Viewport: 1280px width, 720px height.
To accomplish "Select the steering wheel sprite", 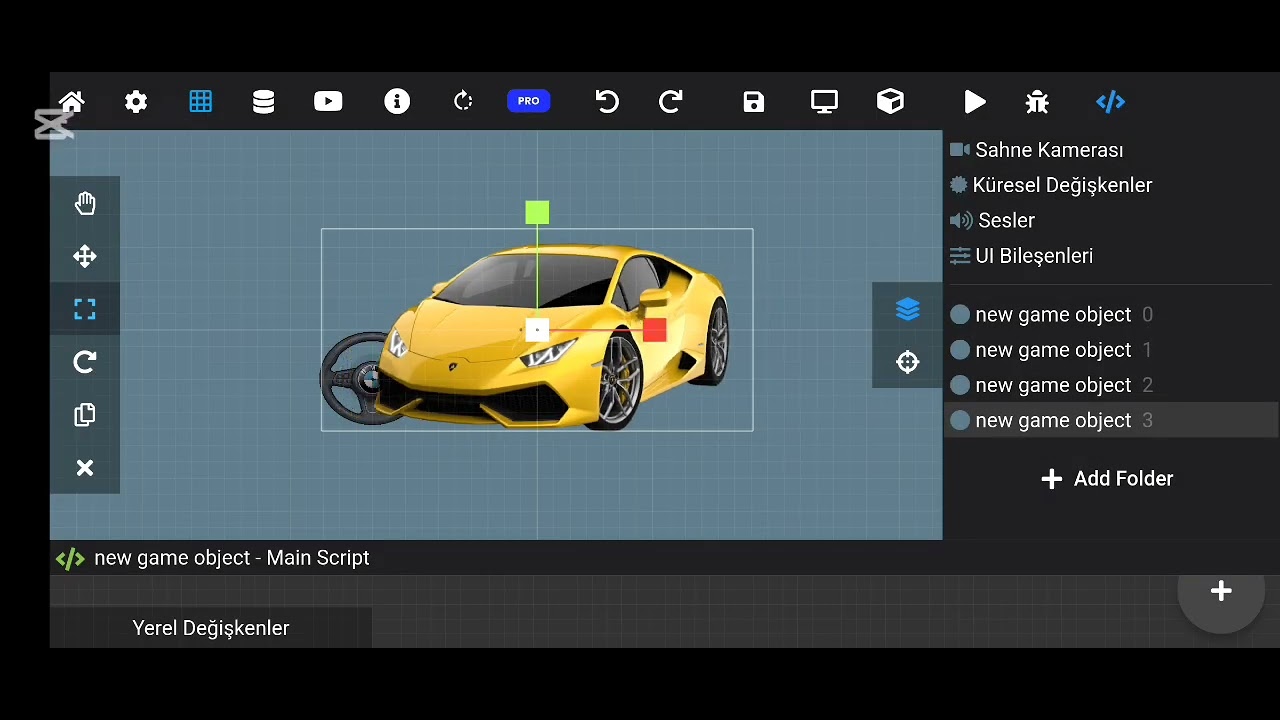I will tap(352, 378).
